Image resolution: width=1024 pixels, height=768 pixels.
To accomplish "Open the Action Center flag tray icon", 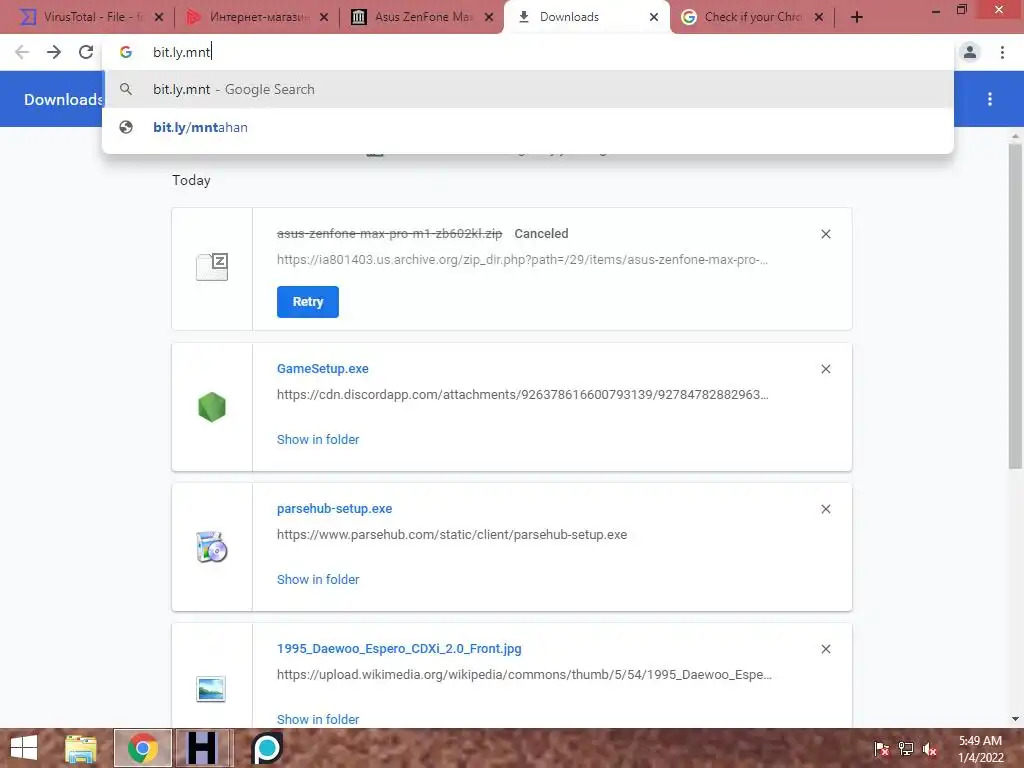I will [881, 748].
